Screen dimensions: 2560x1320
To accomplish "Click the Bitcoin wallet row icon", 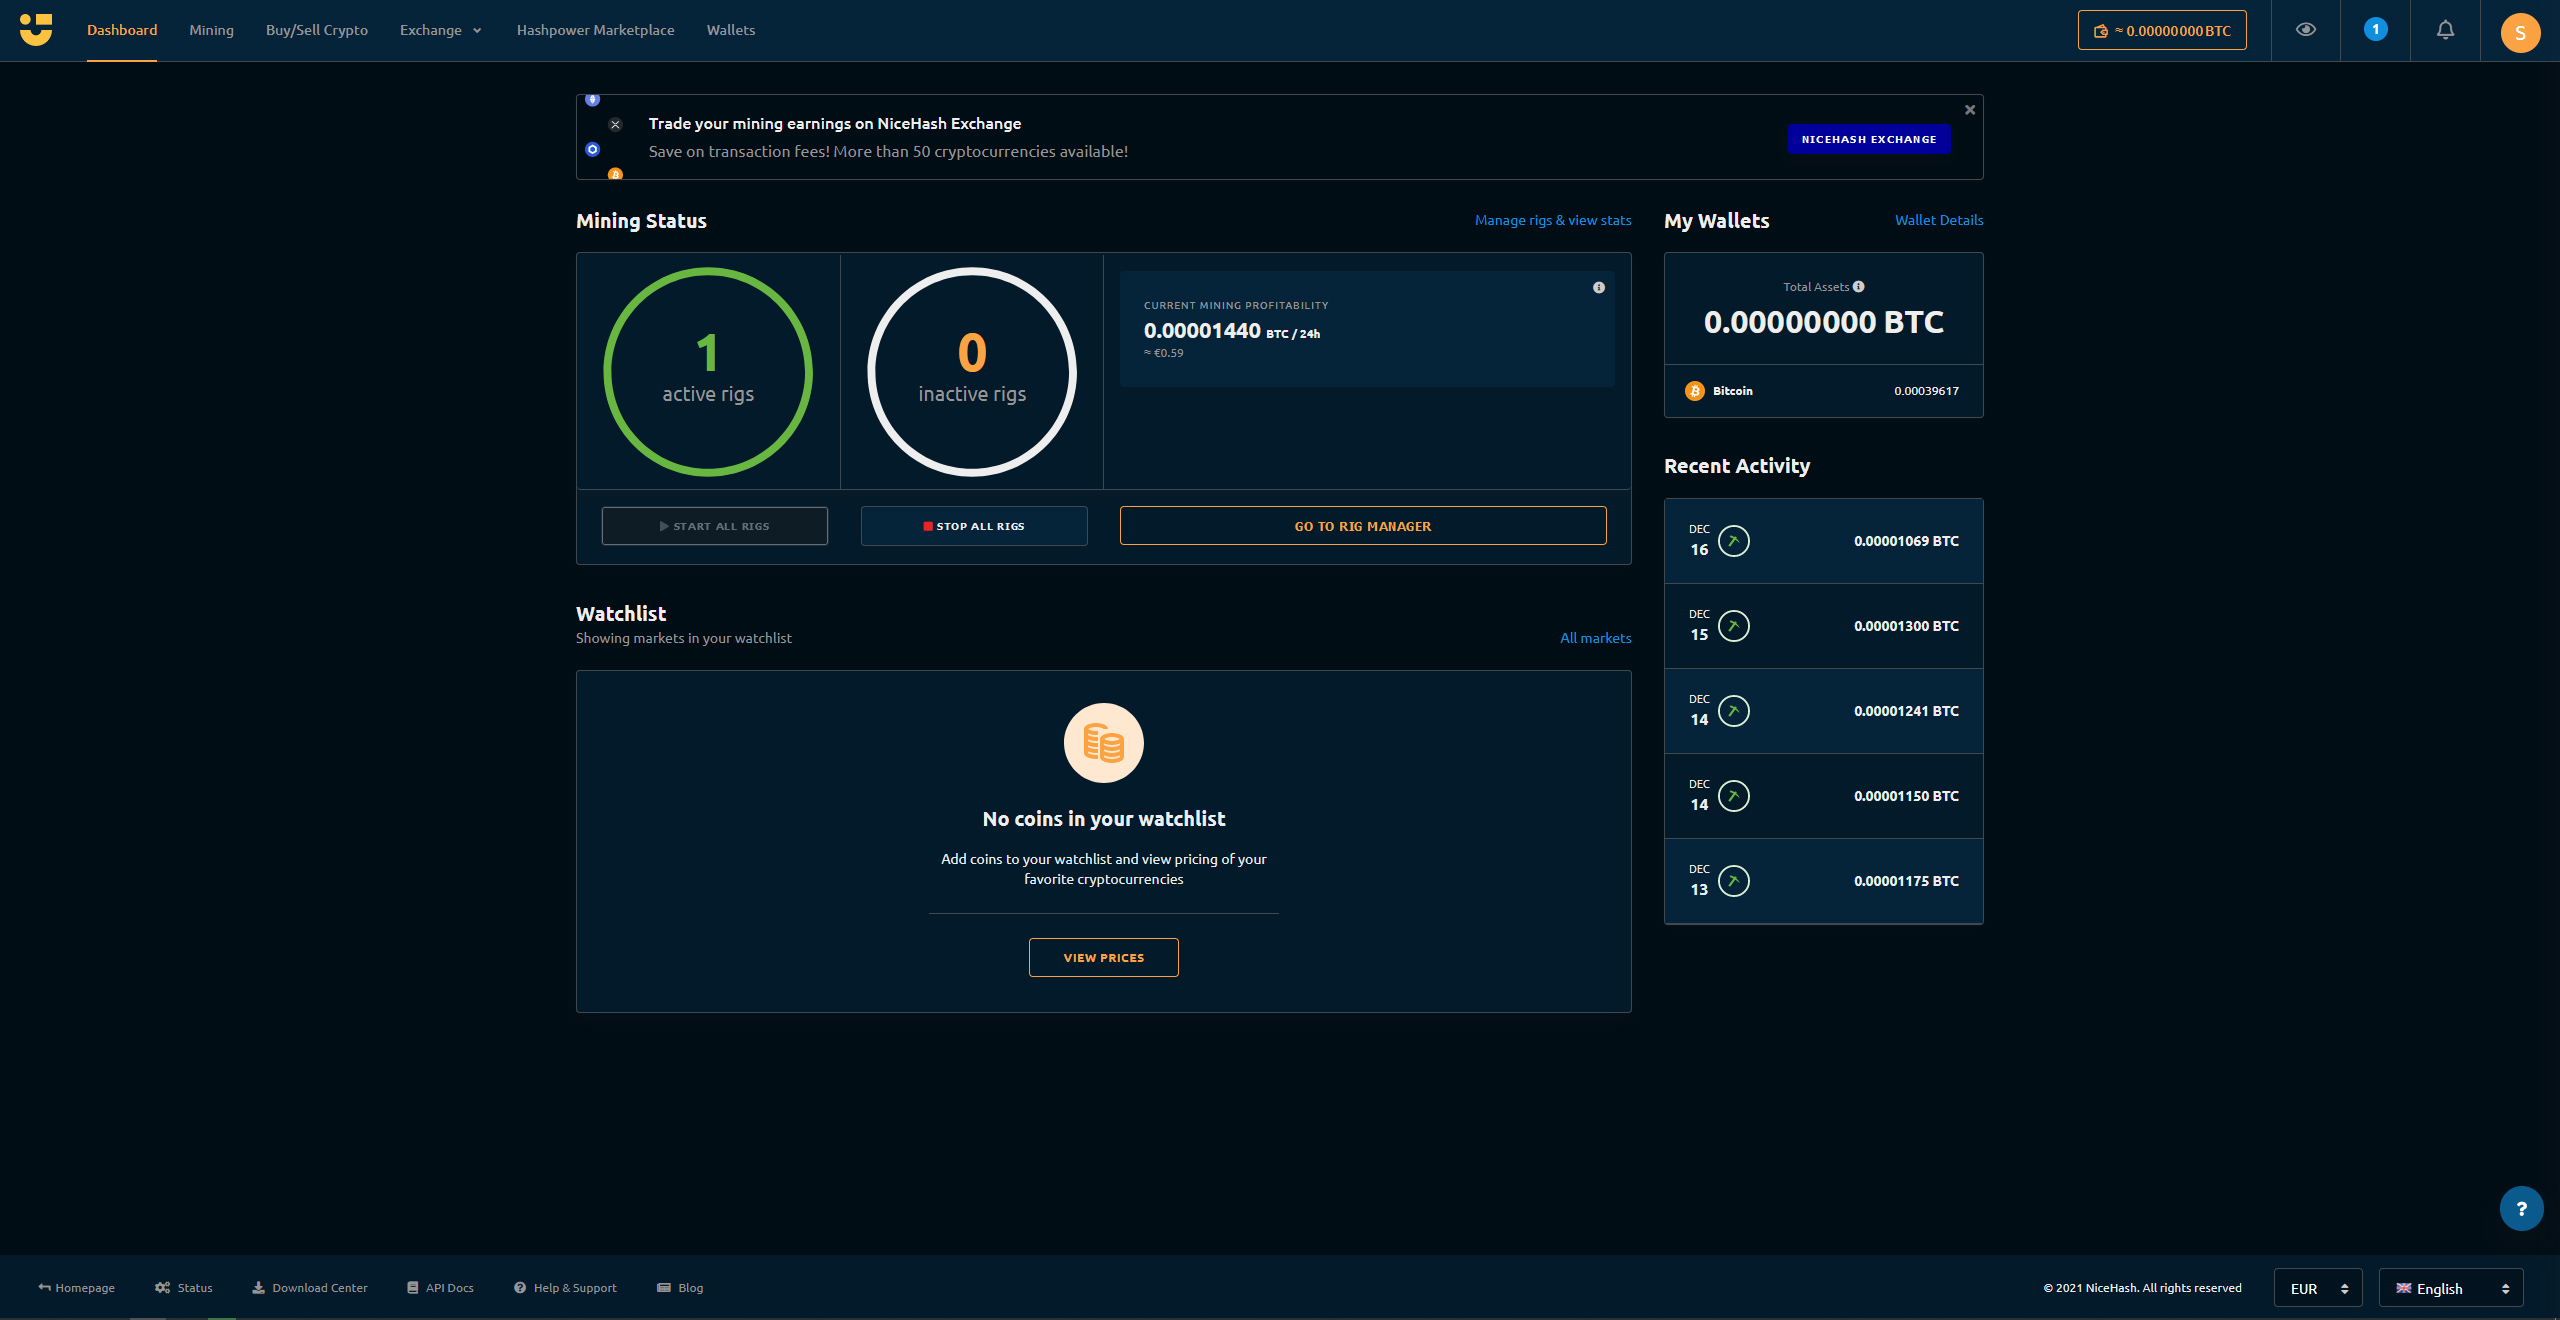I will (1694, 391).
